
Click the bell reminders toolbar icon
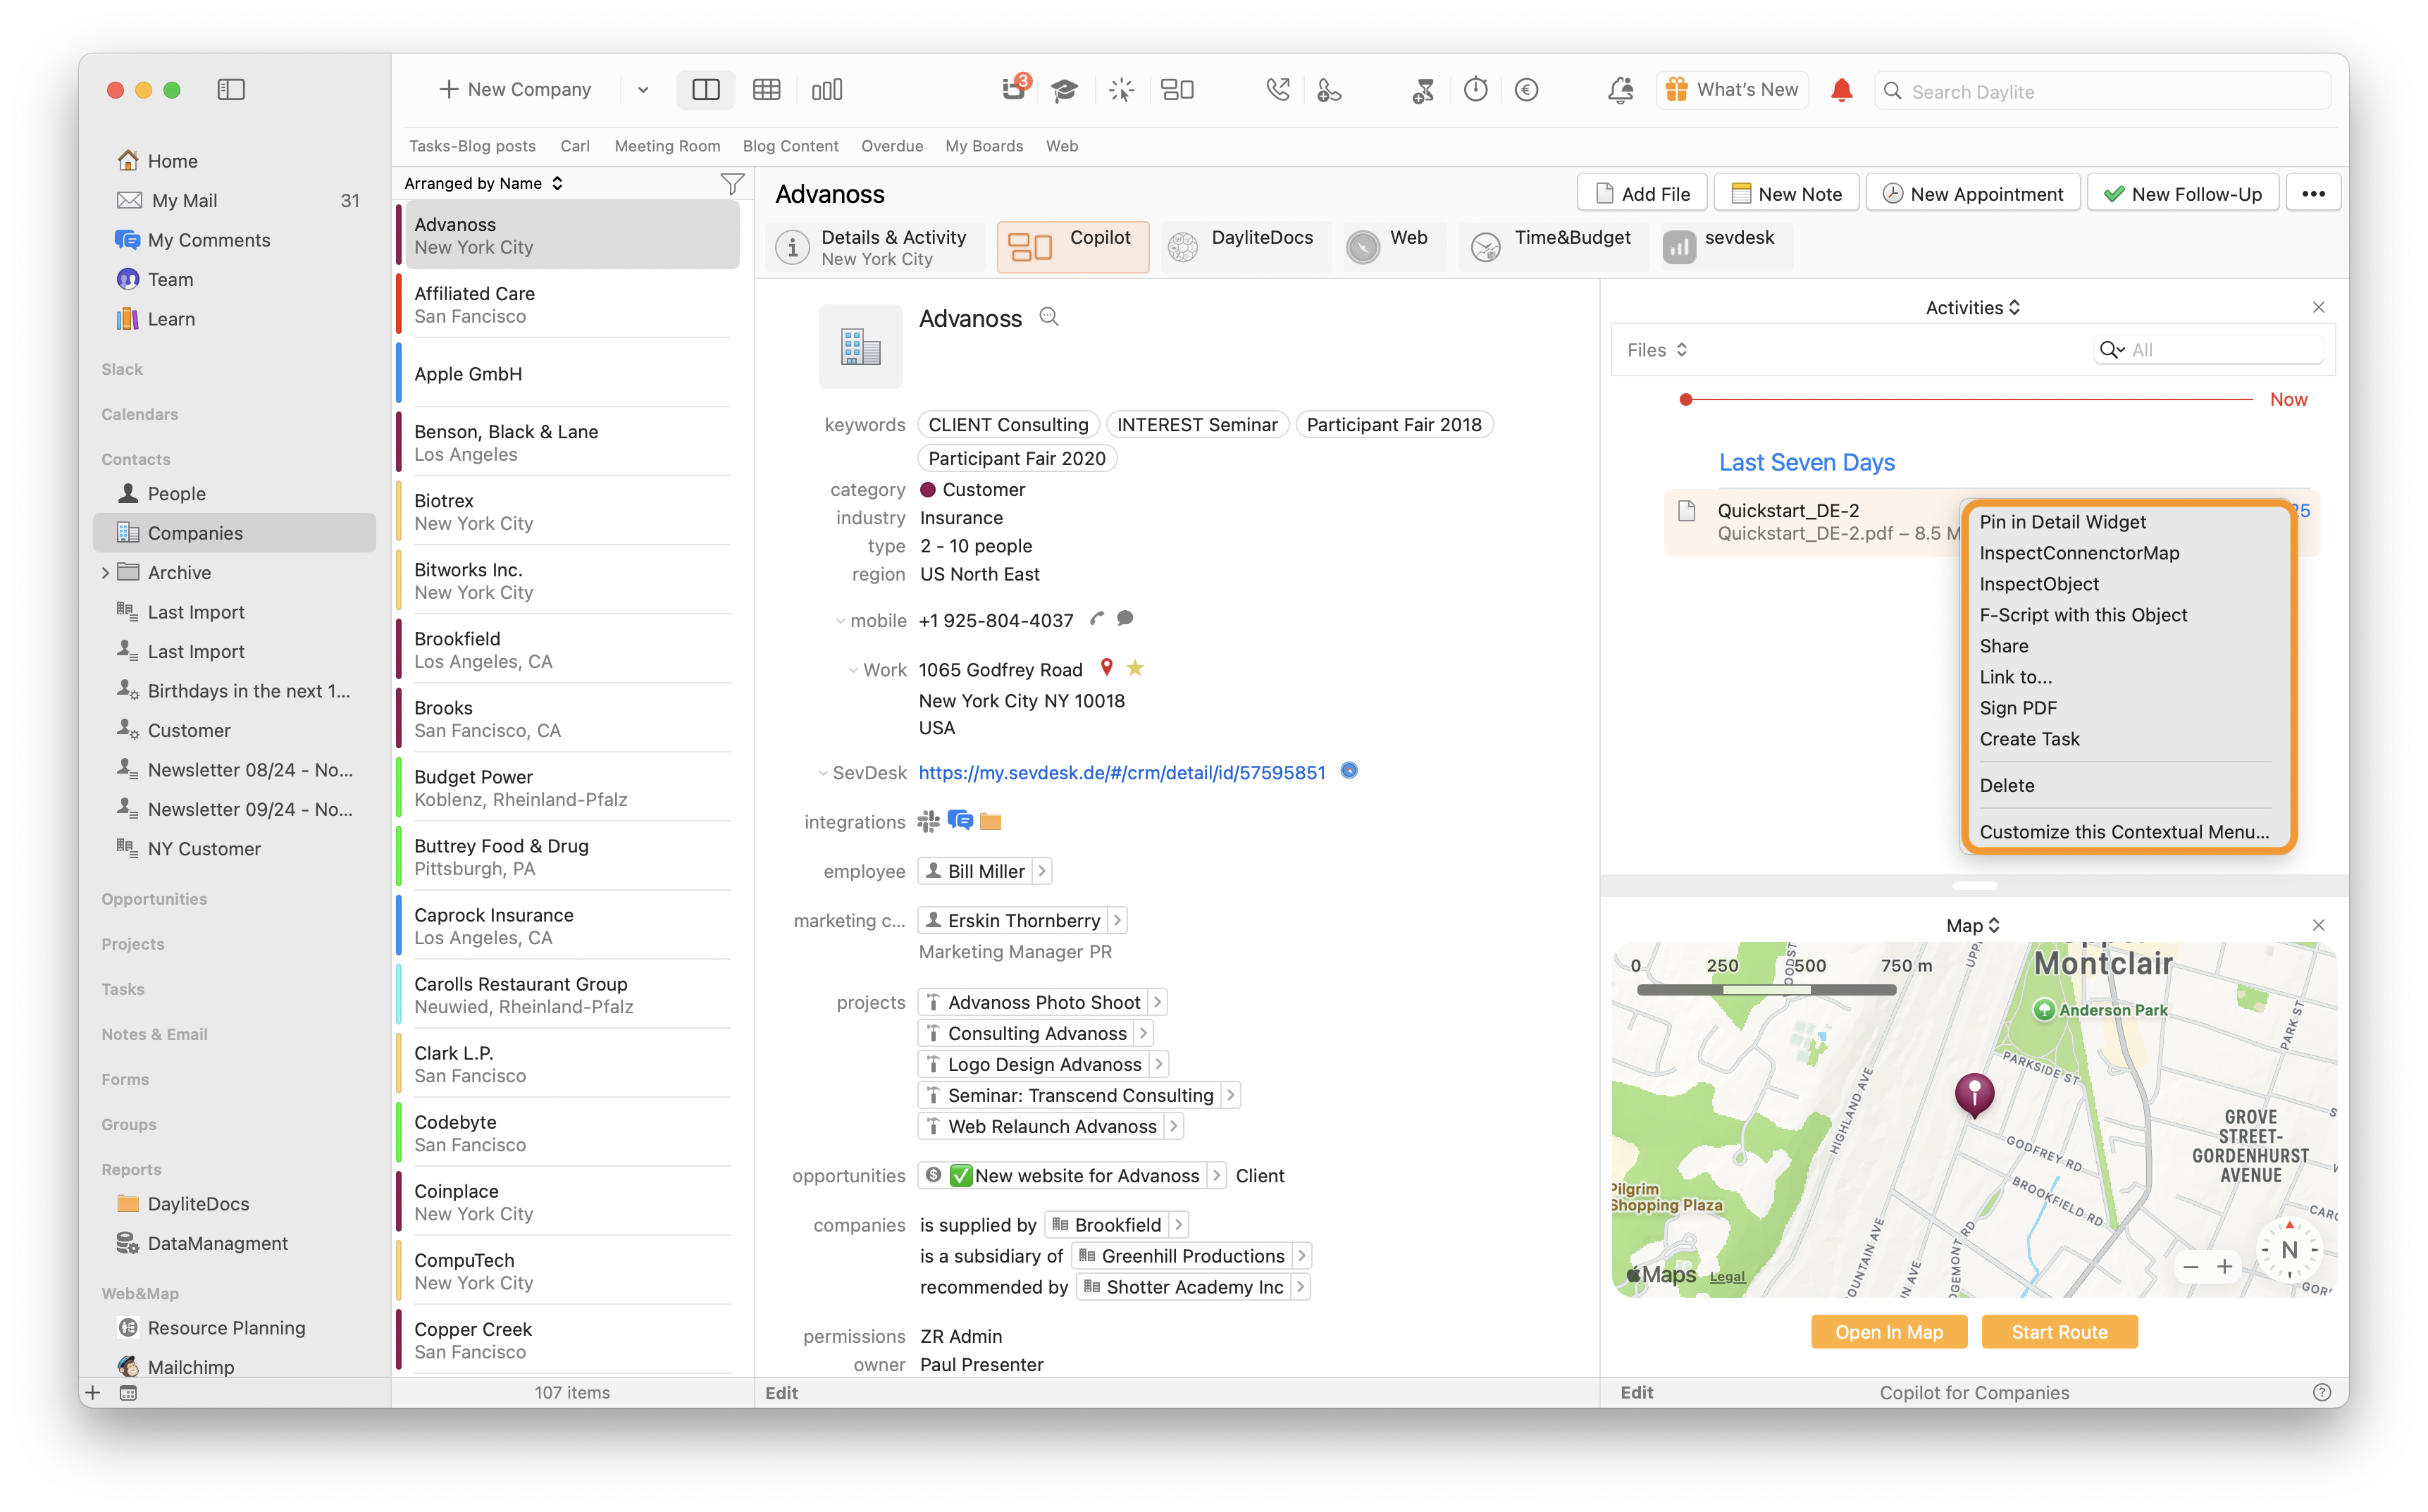(1620, 90)
